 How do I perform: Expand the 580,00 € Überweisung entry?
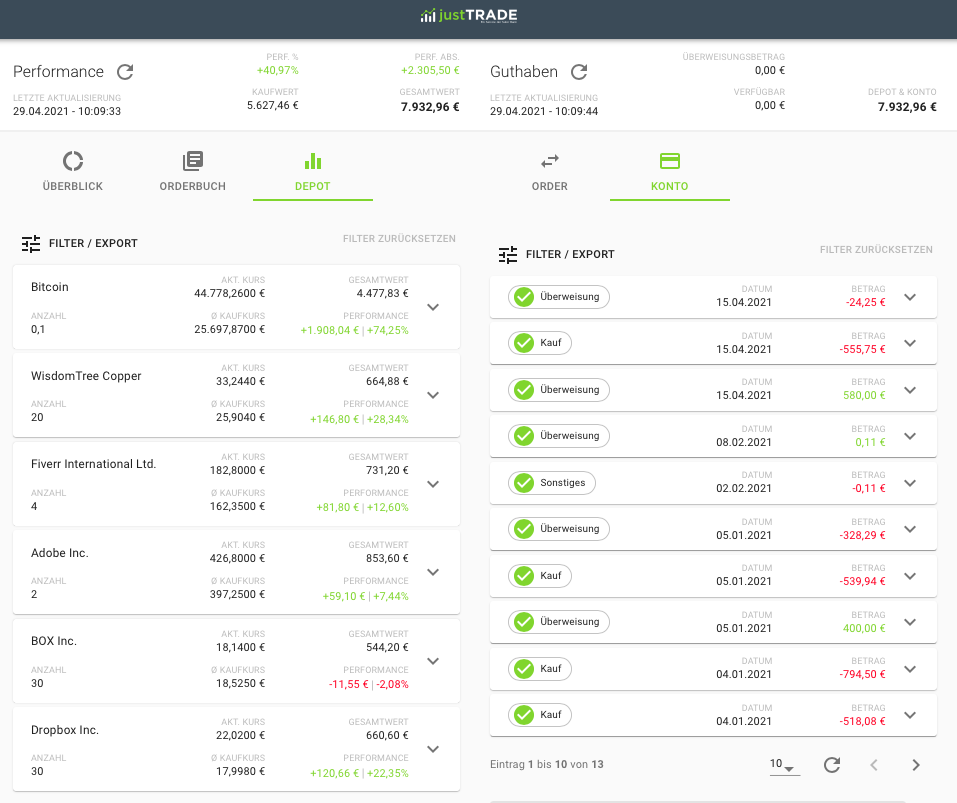coord(910,390)
